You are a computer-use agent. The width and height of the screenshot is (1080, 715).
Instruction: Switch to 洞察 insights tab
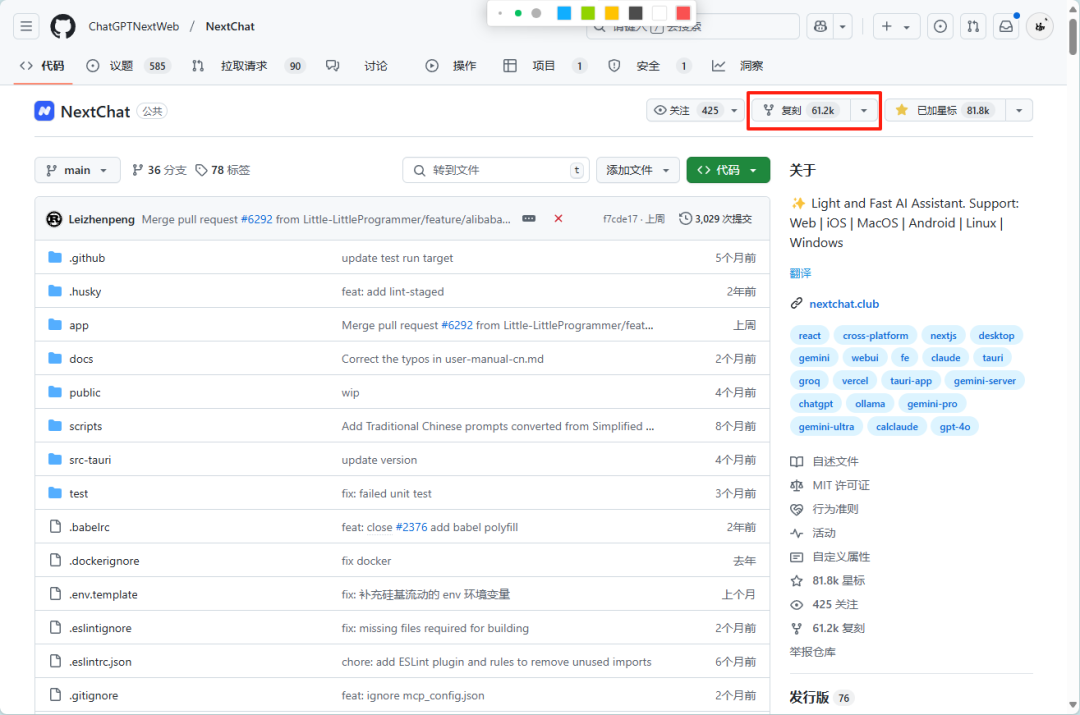[x=738, y=65]
